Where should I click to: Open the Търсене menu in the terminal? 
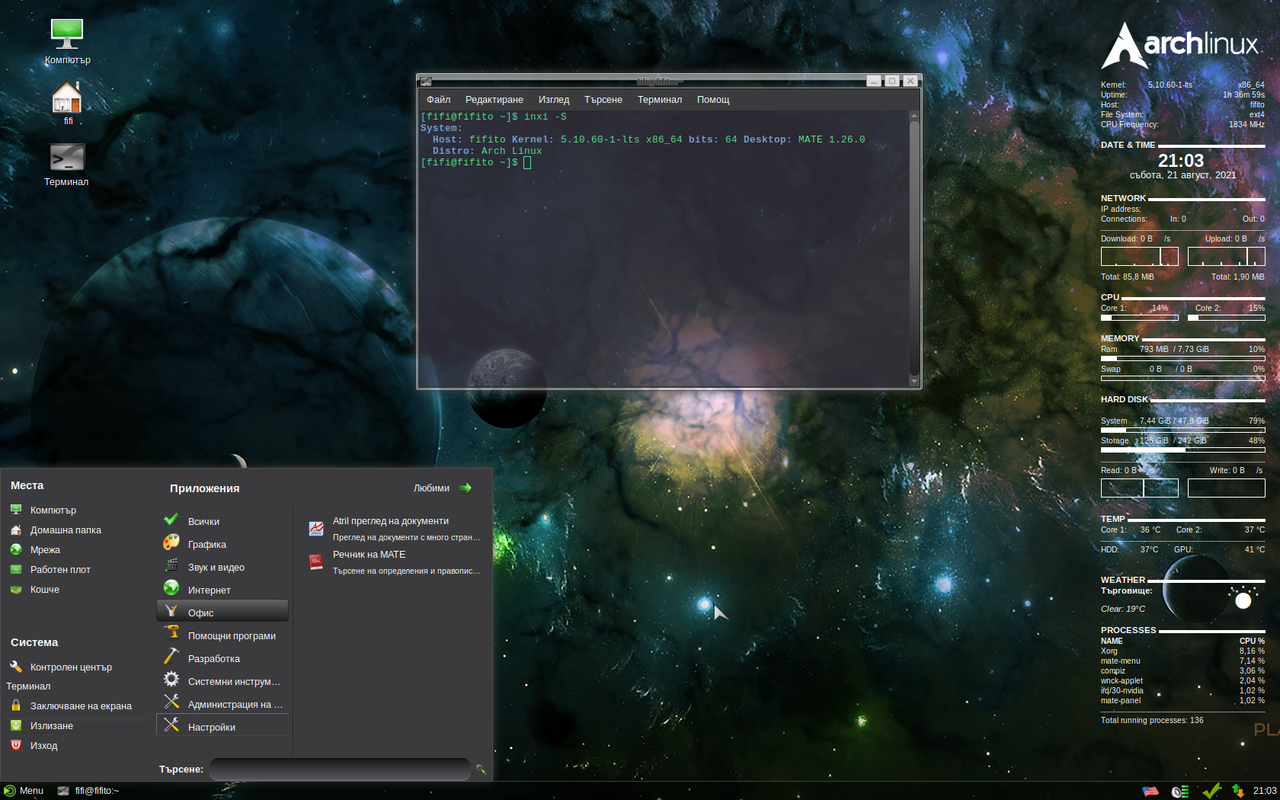(603, 100)
